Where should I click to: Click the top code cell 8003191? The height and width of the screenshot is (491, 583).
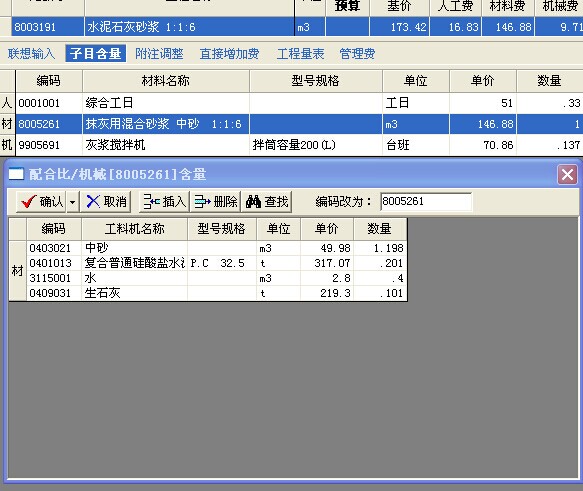tap(48, 27)
